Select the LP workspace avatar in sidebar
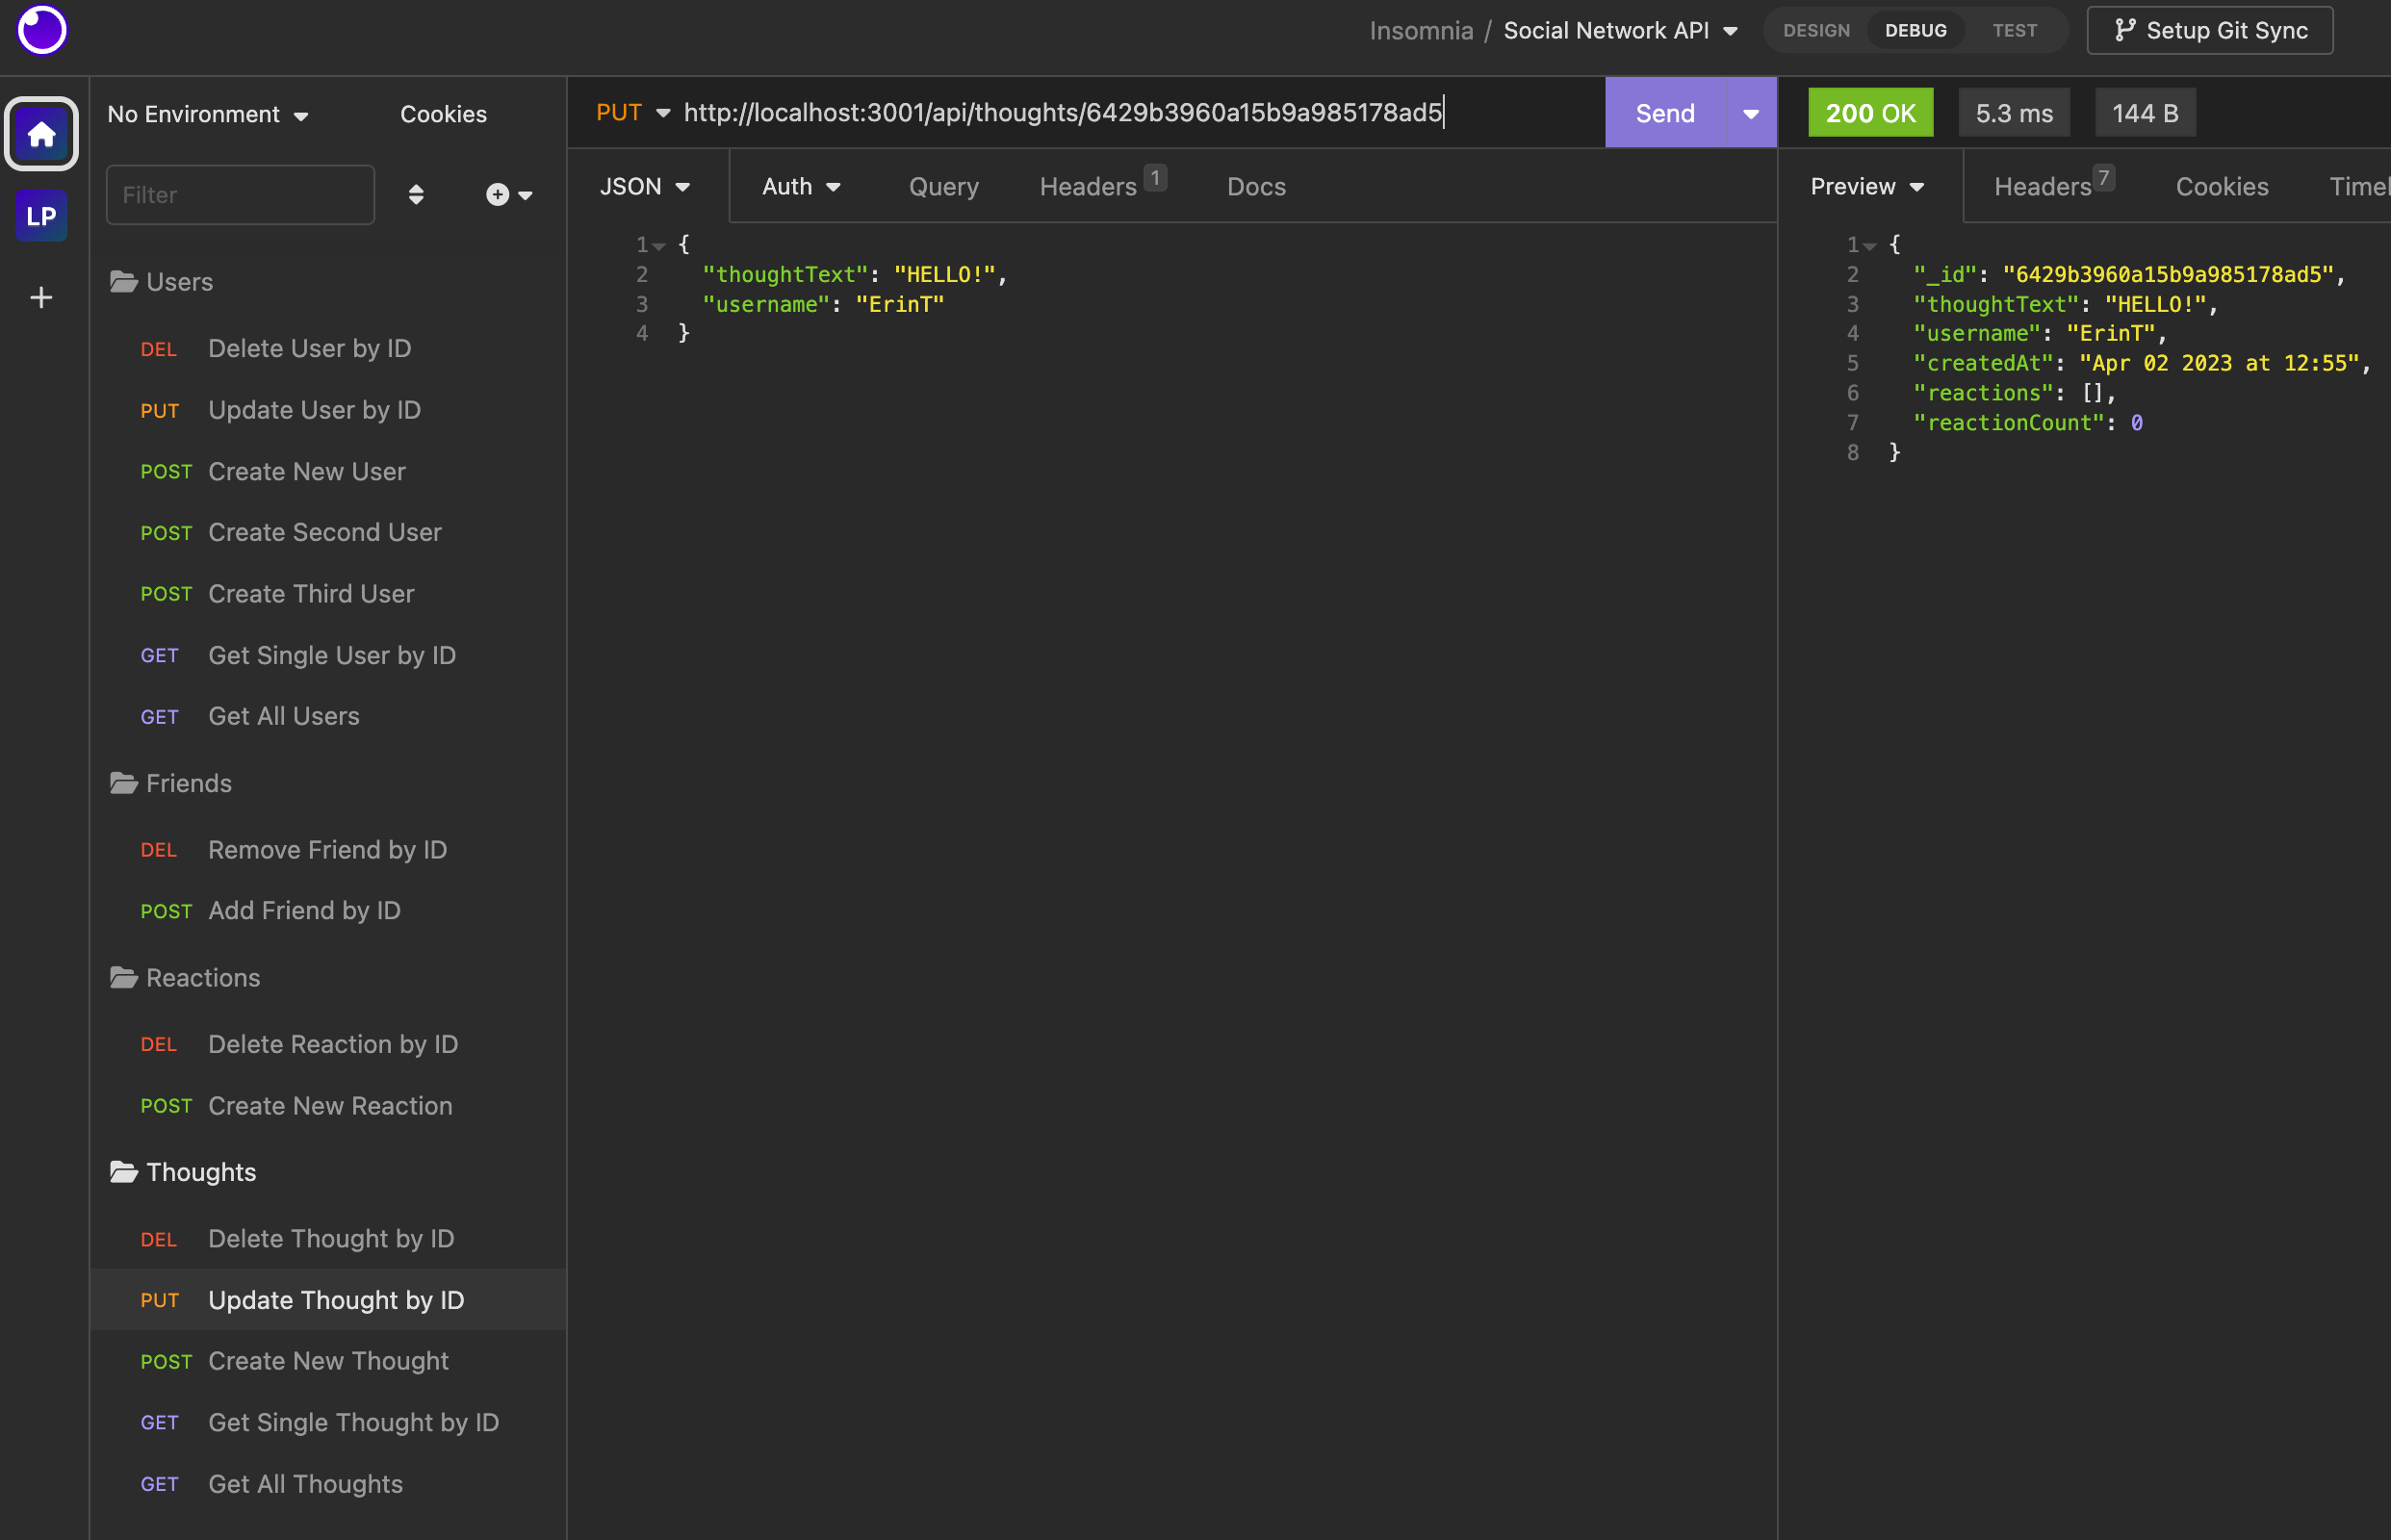This screenshot has height=1540, width=2391. pyautogui.click(x=41, y=215)
